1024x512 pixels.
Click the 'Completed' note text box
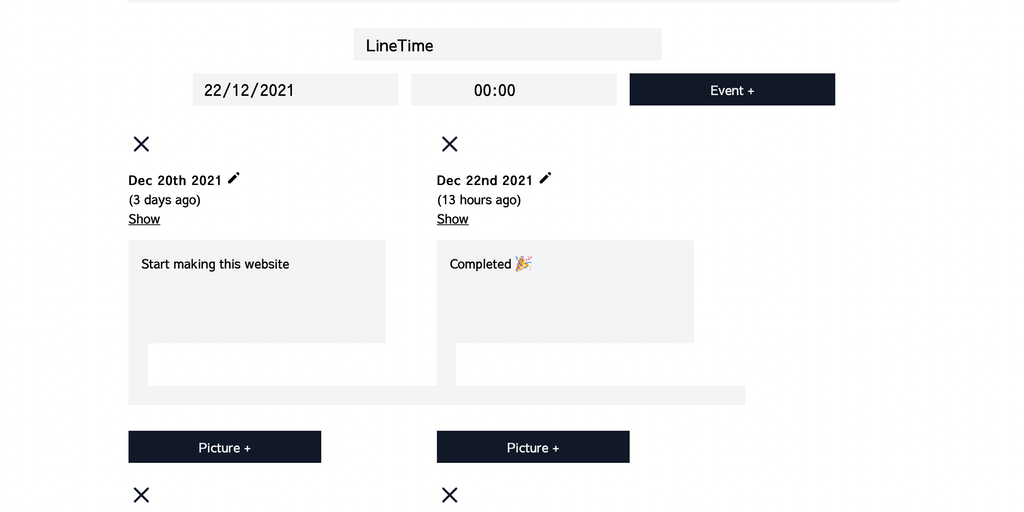coord(565,291)
